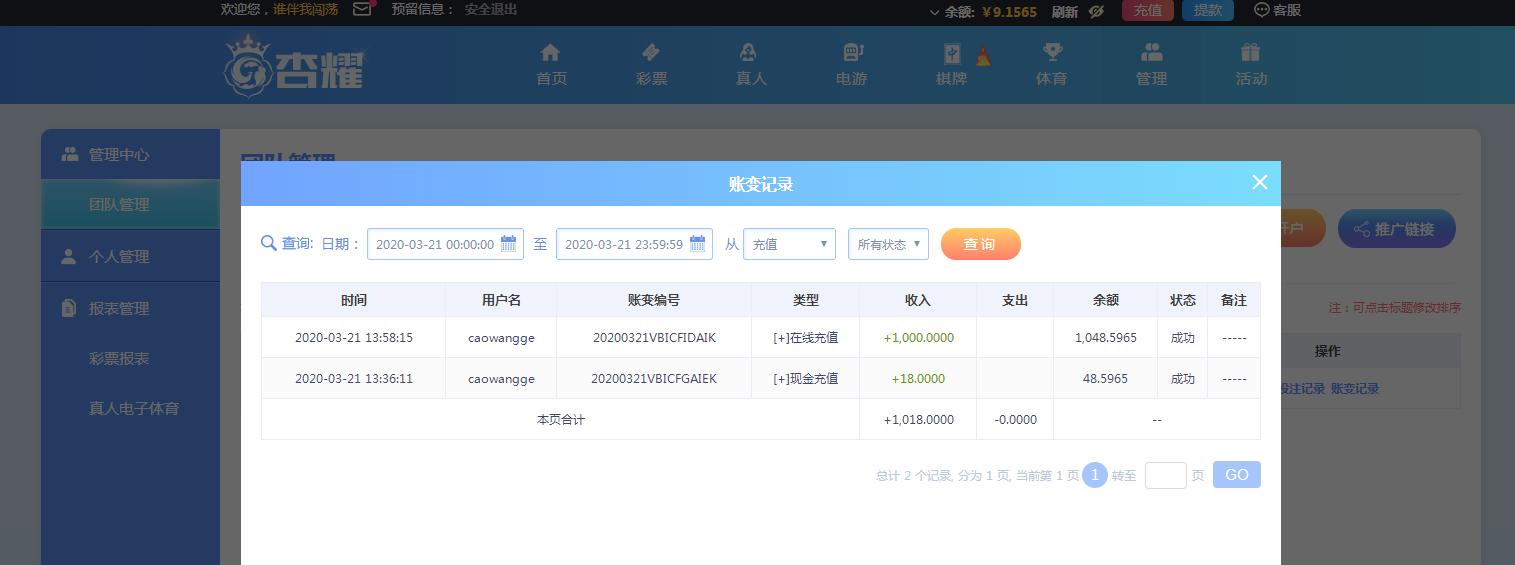This screenshot has width=1515, height=565.
Task: Click the magnifier icon beside 查询
Action: click(268, 243)
